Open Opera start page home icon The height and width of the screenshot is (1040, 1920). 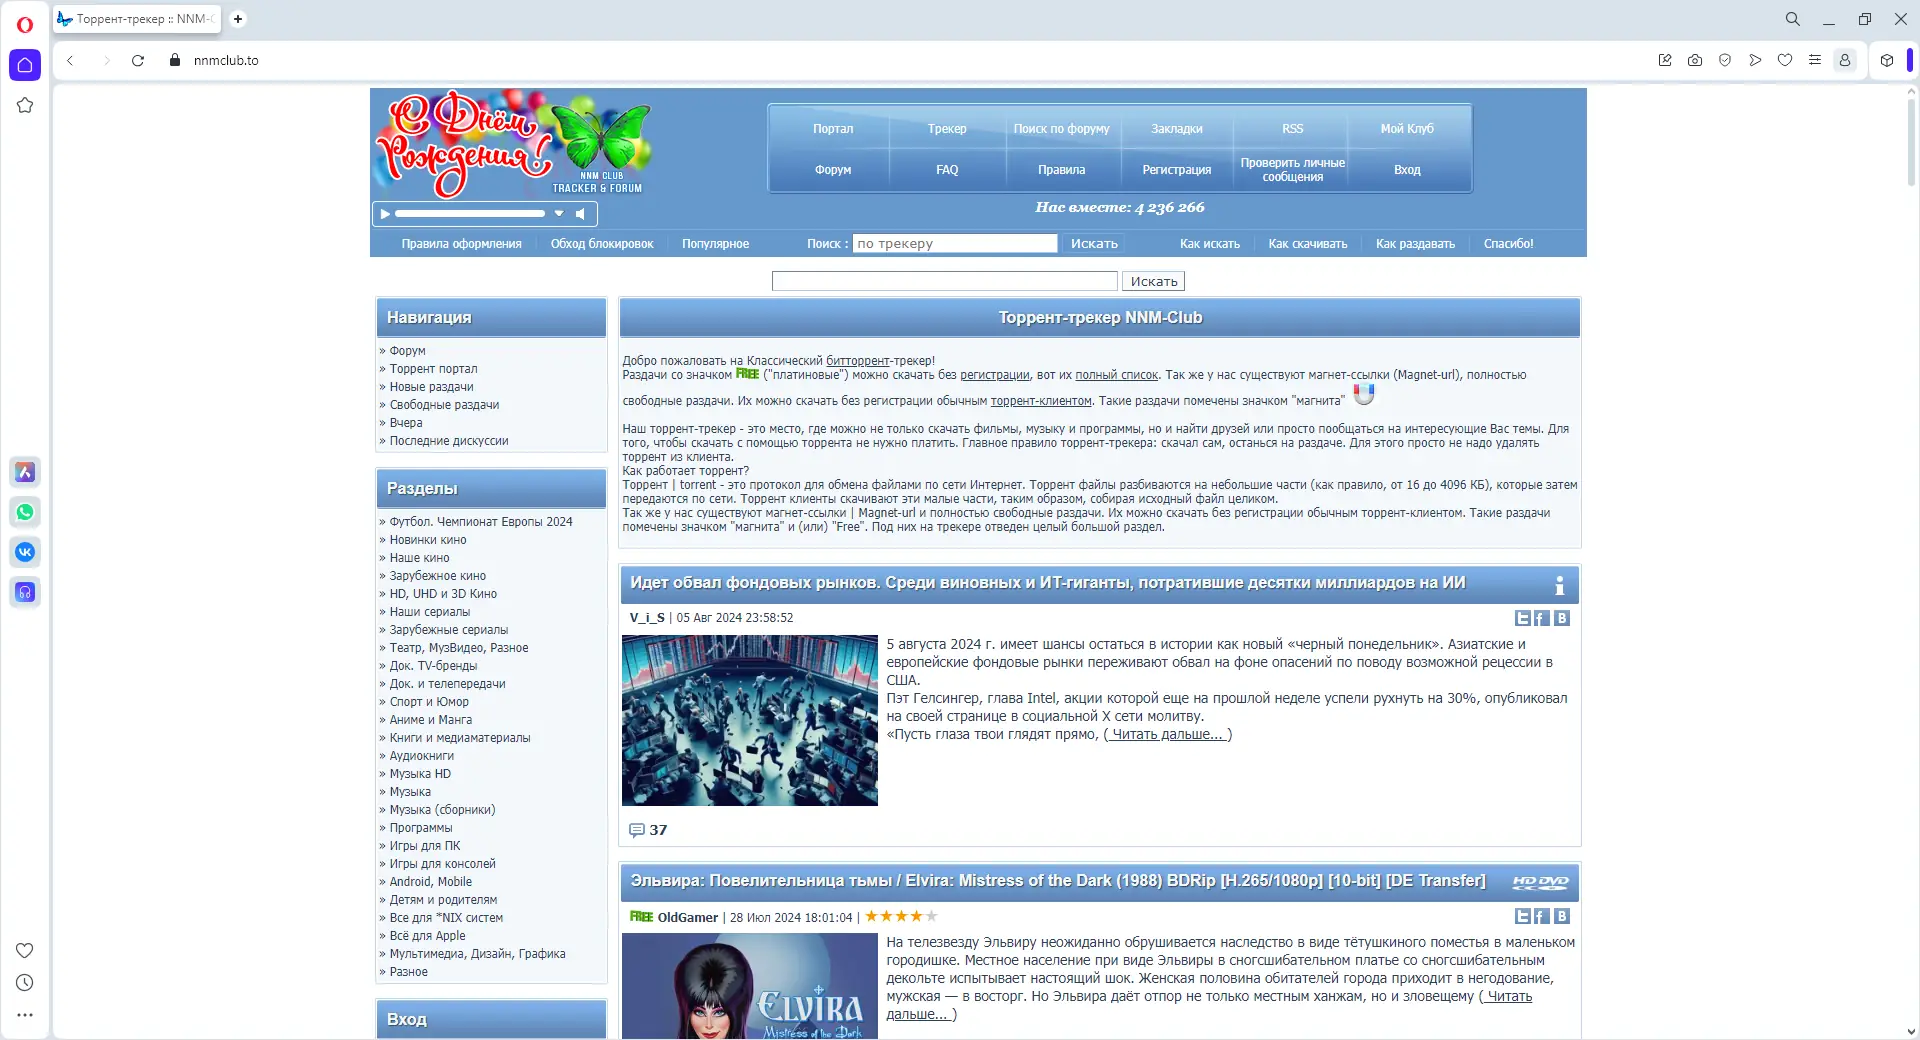(x=25, y=65)
